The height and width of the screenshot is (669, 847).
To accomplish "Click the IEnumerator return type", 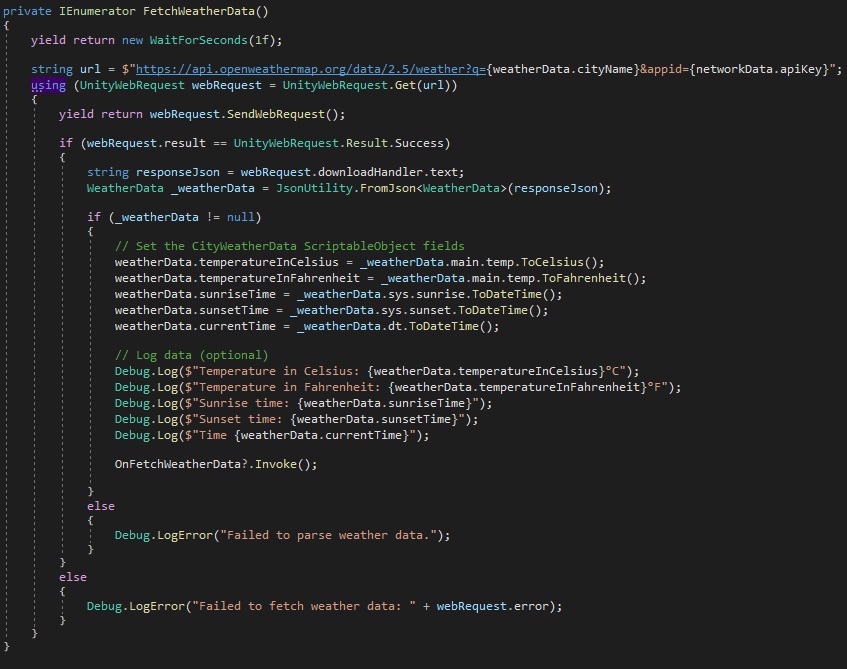I will coord(97,11).
